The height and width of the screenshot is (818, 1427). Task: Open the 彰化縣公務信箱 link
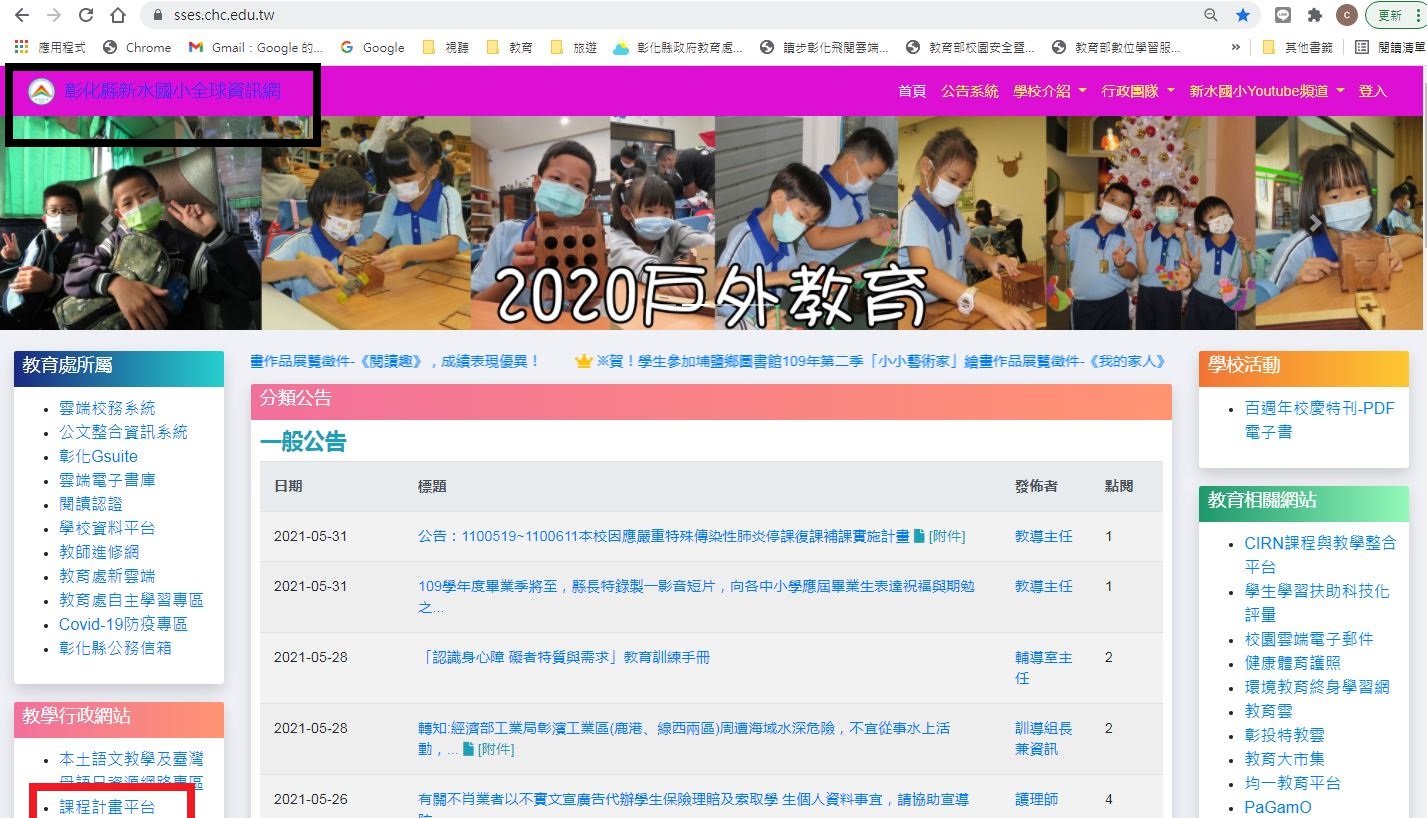[x=115, y=648]
